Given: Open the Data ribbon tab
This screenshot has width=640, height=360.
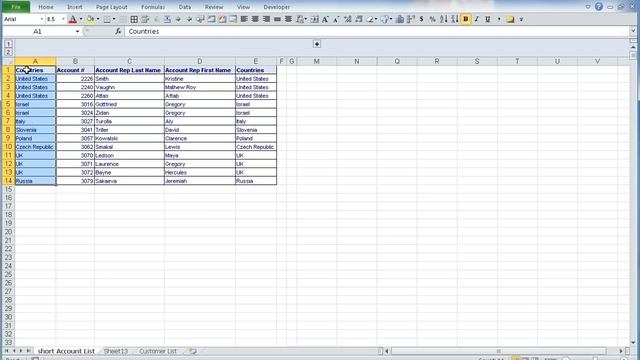Looking at the screenshot, I should [x=184, y=7].
